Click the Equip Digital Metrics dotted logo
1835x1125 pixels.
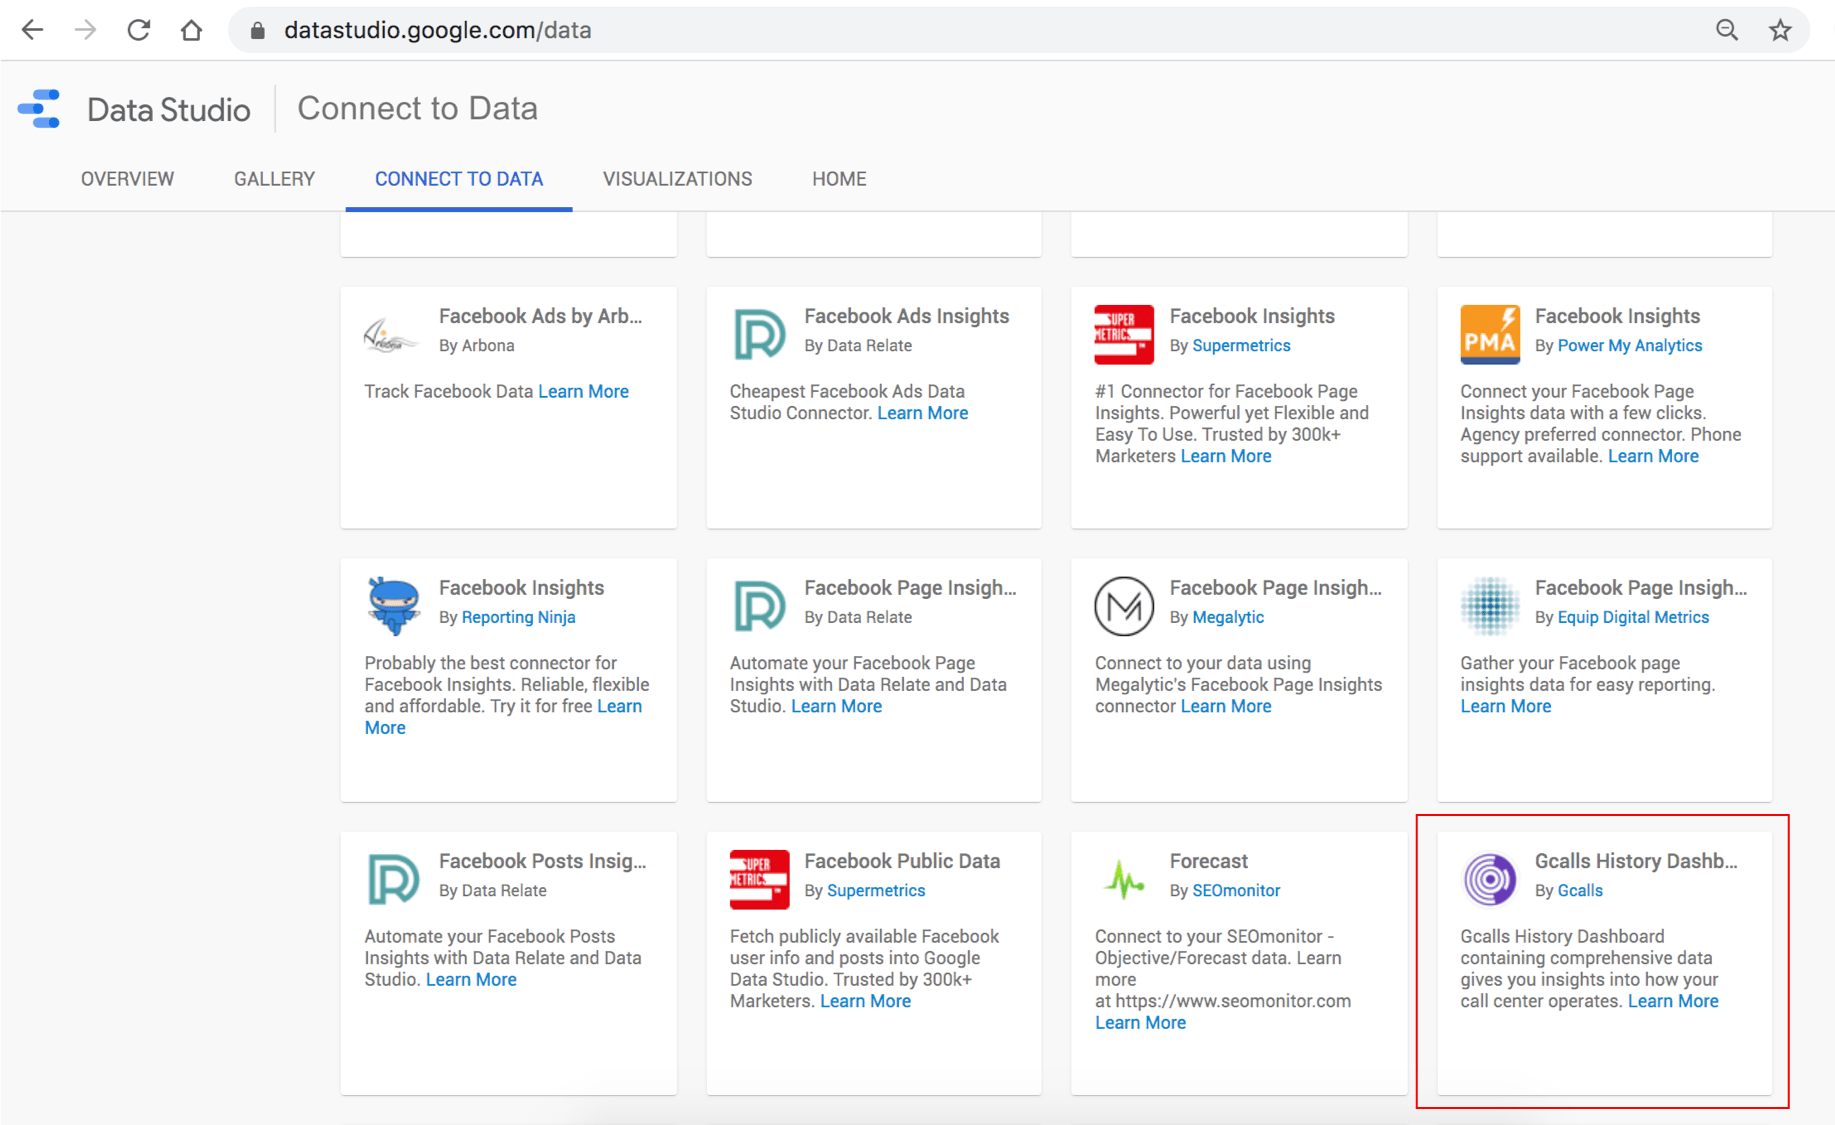(1490, 606)
